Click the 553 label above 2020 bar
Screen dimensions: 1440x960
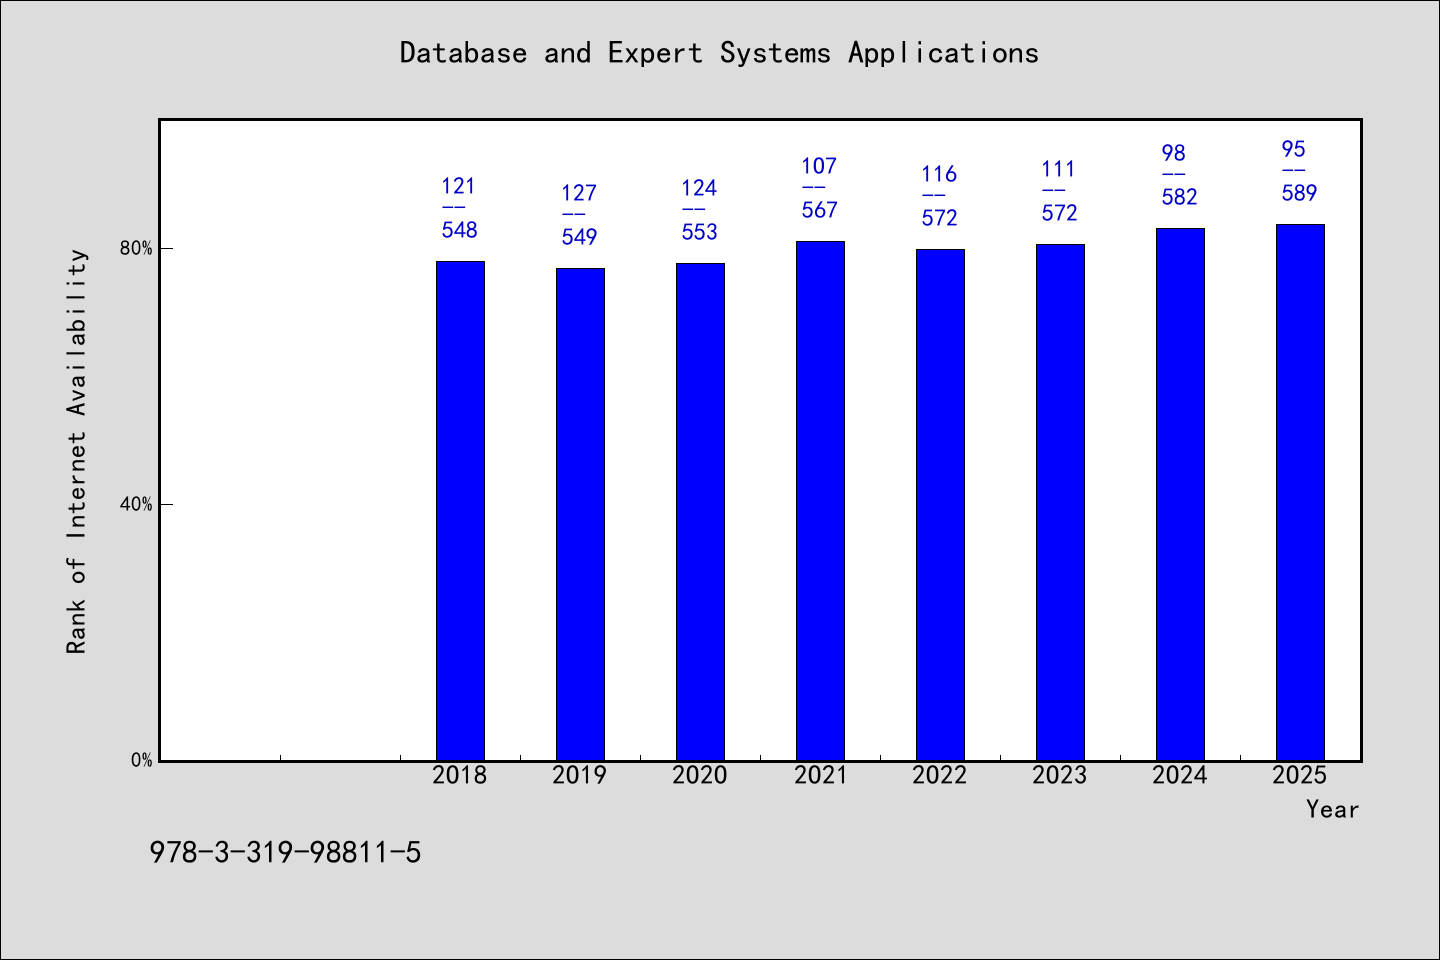(700, 232)
